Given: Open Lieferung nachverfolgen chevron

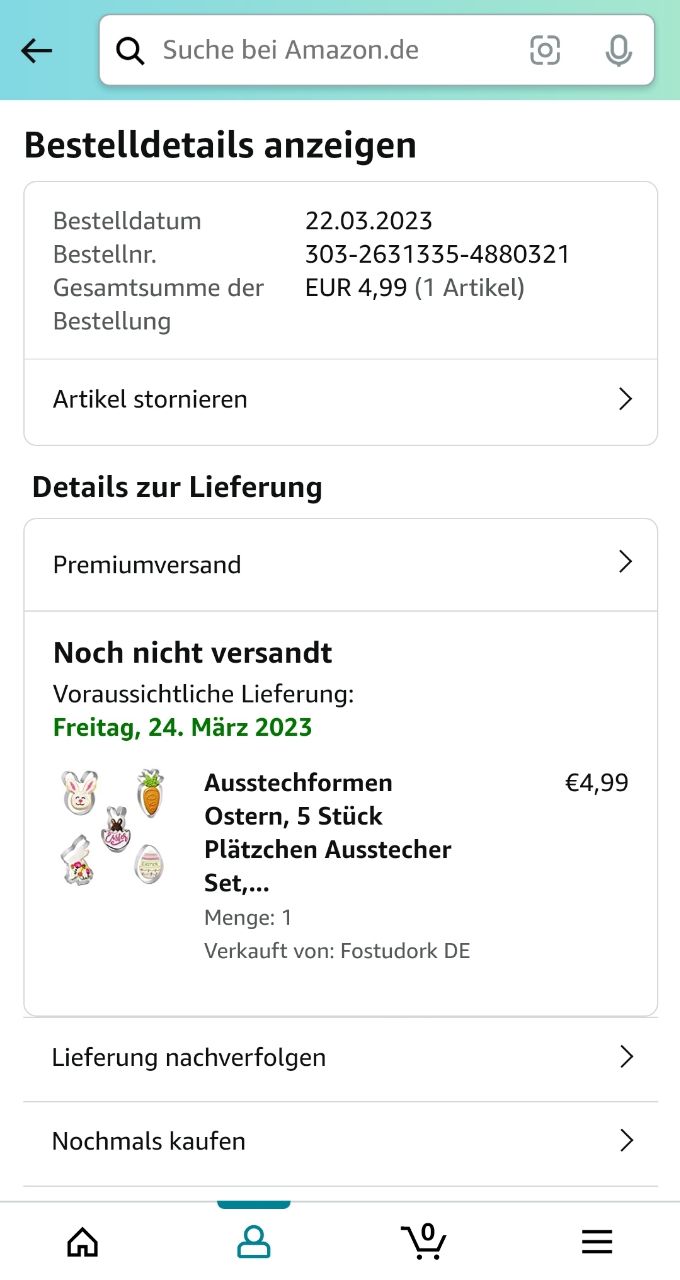Looking at the screenshot, I should tap(627, 1057).
